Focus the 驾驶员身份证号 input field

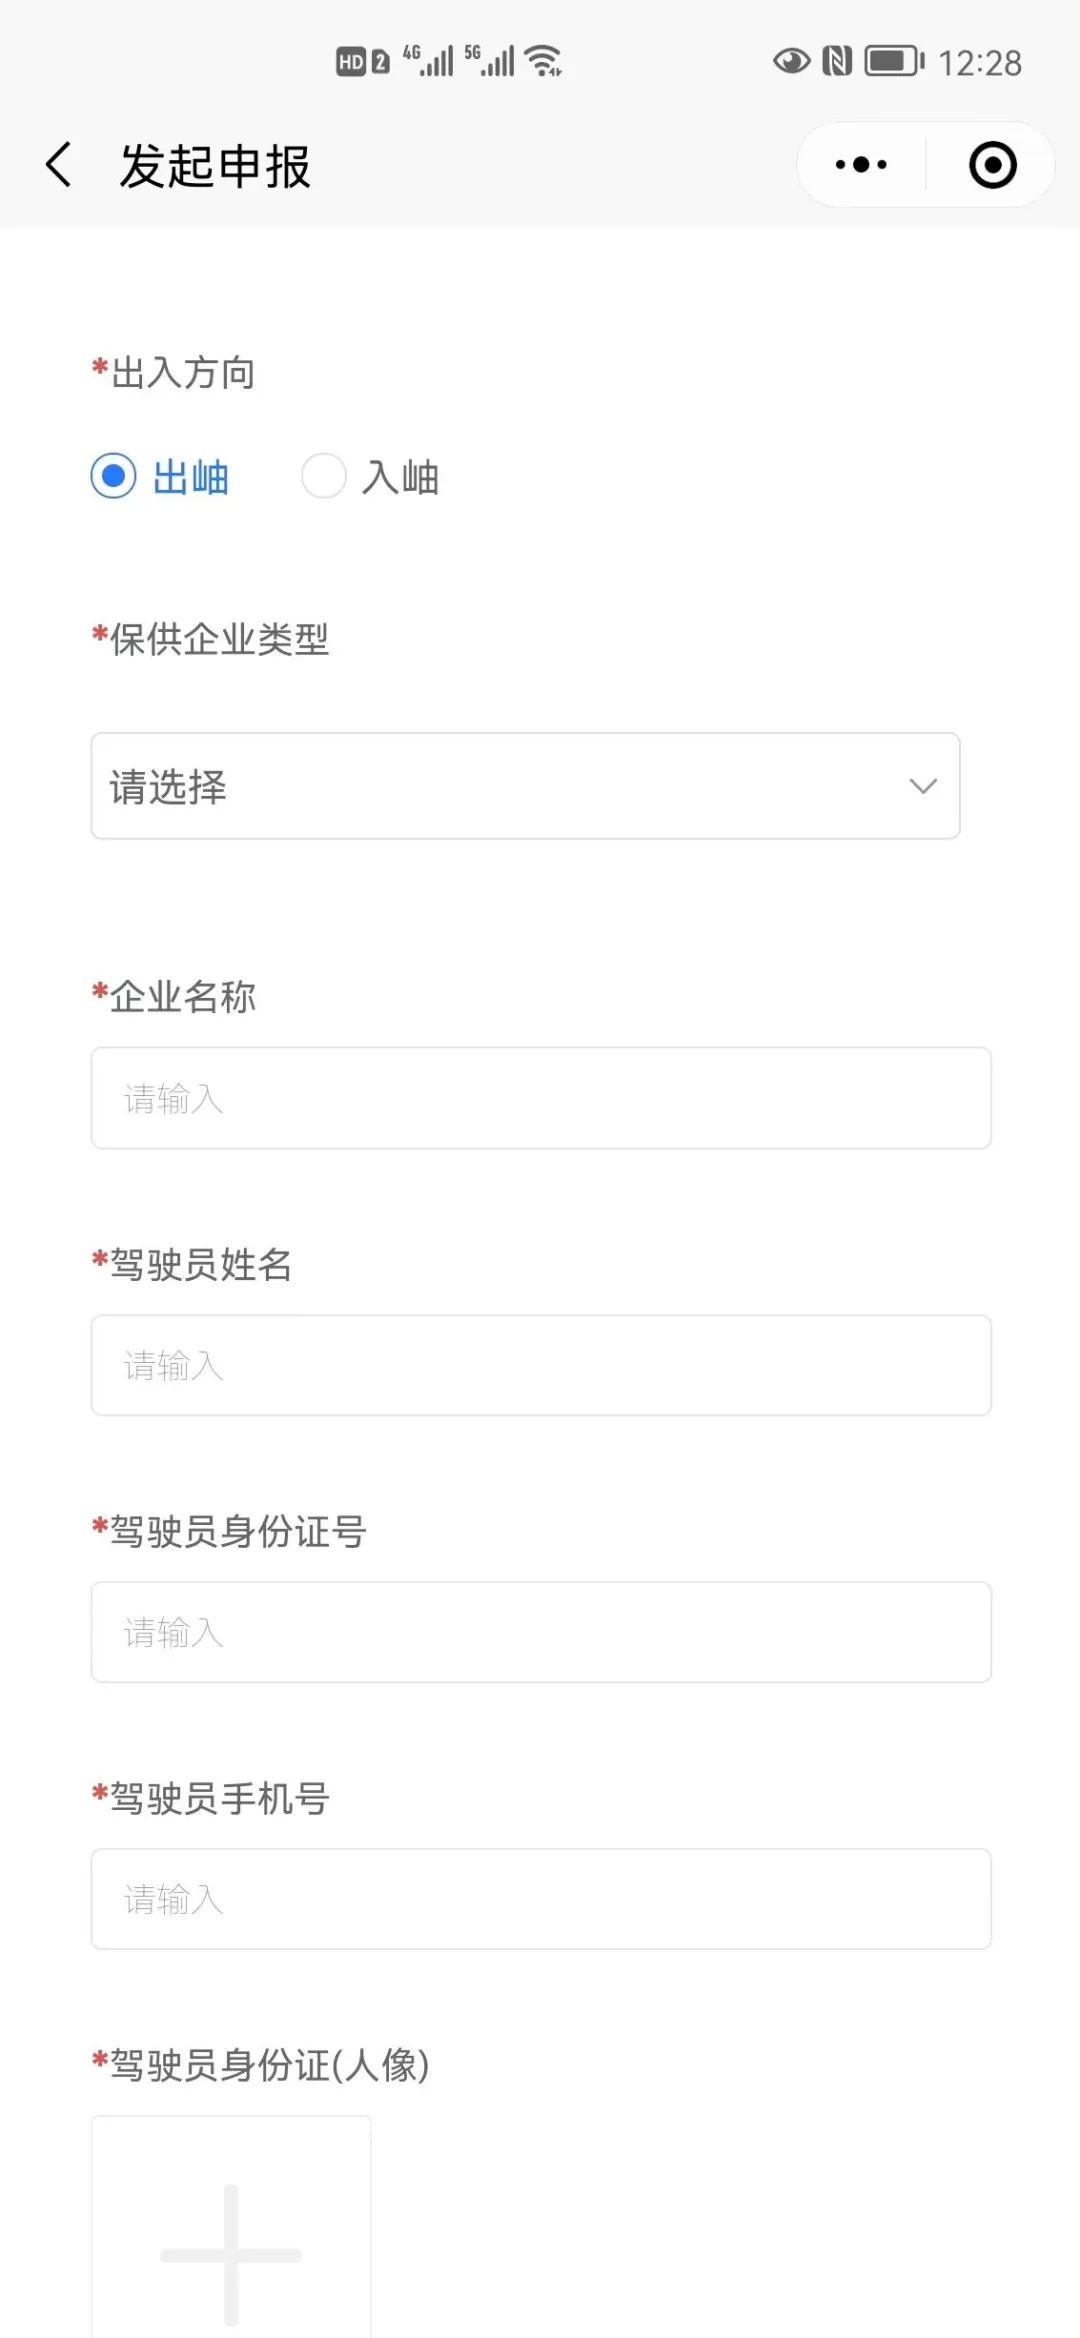click(541, 1632)
